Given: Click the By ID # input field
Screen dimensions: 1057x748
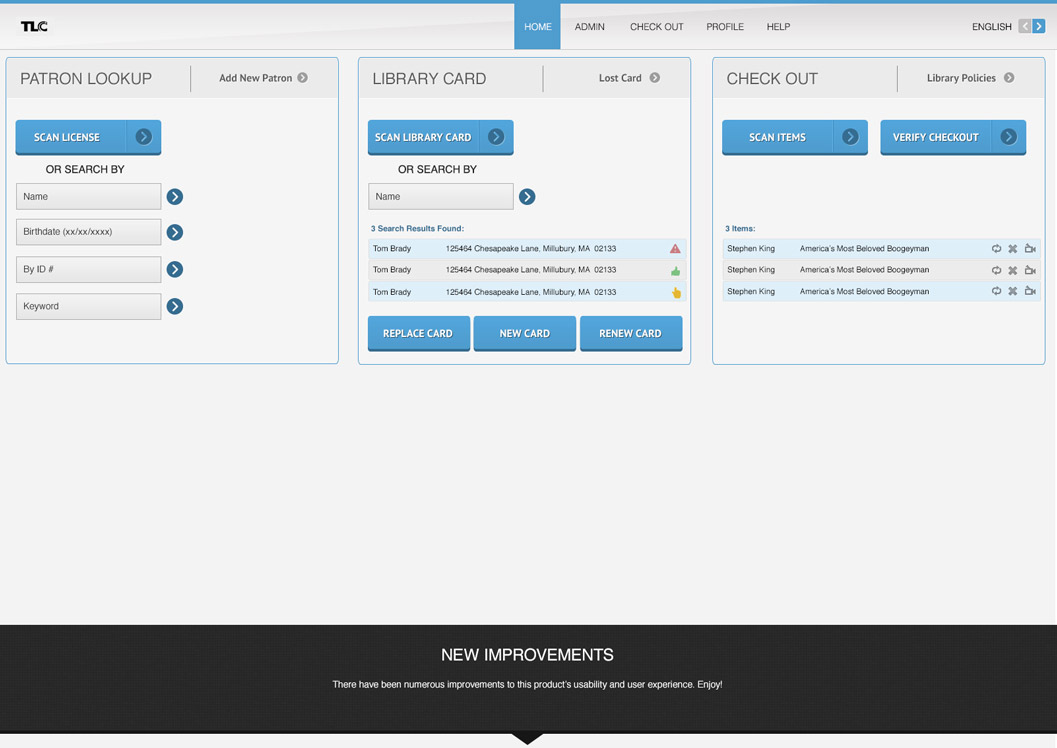Looking at the screenshot, I should [88, 269].
